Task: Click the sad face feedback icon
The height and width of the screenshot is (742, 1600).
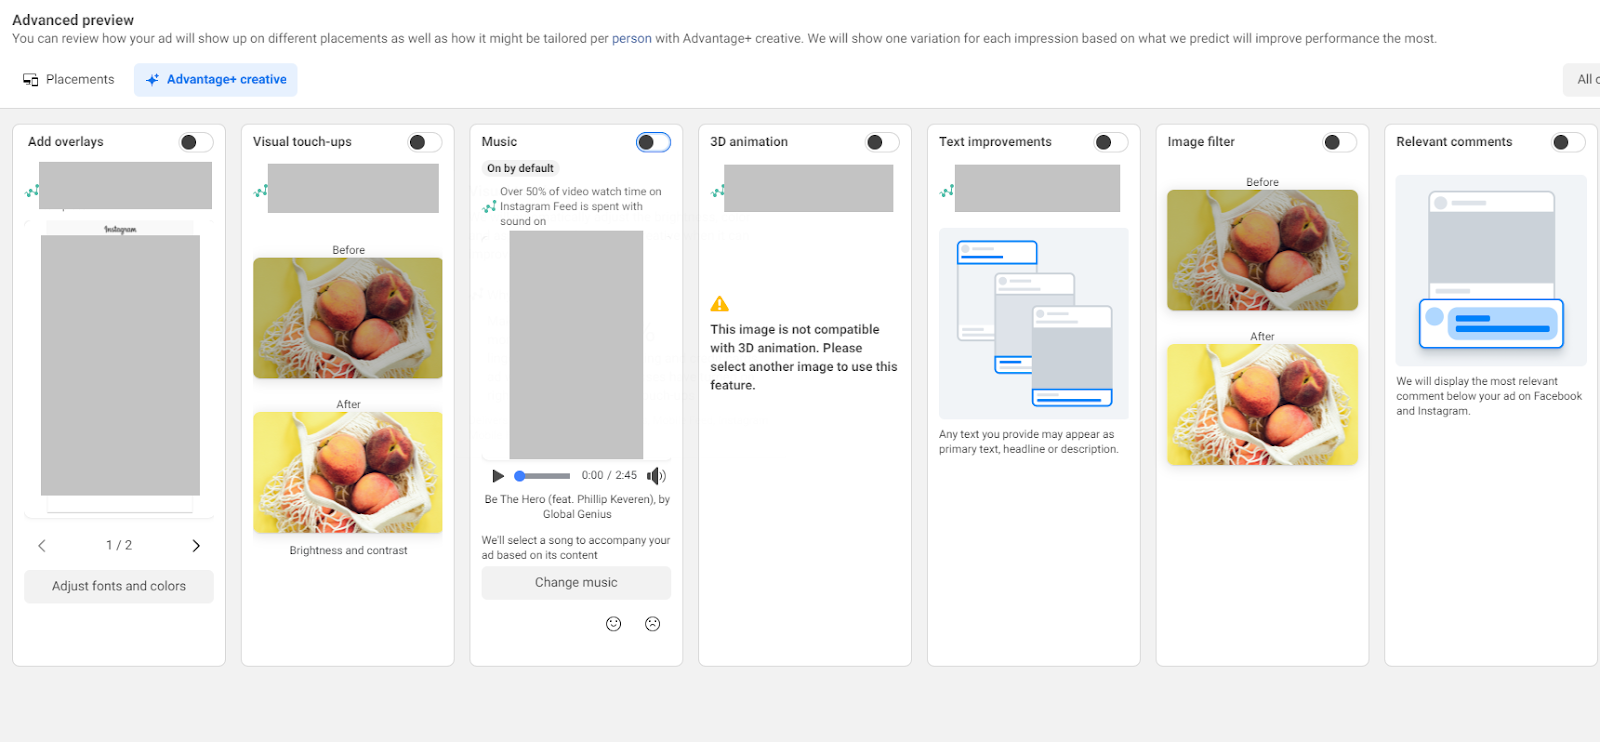Action: point(653,624)
